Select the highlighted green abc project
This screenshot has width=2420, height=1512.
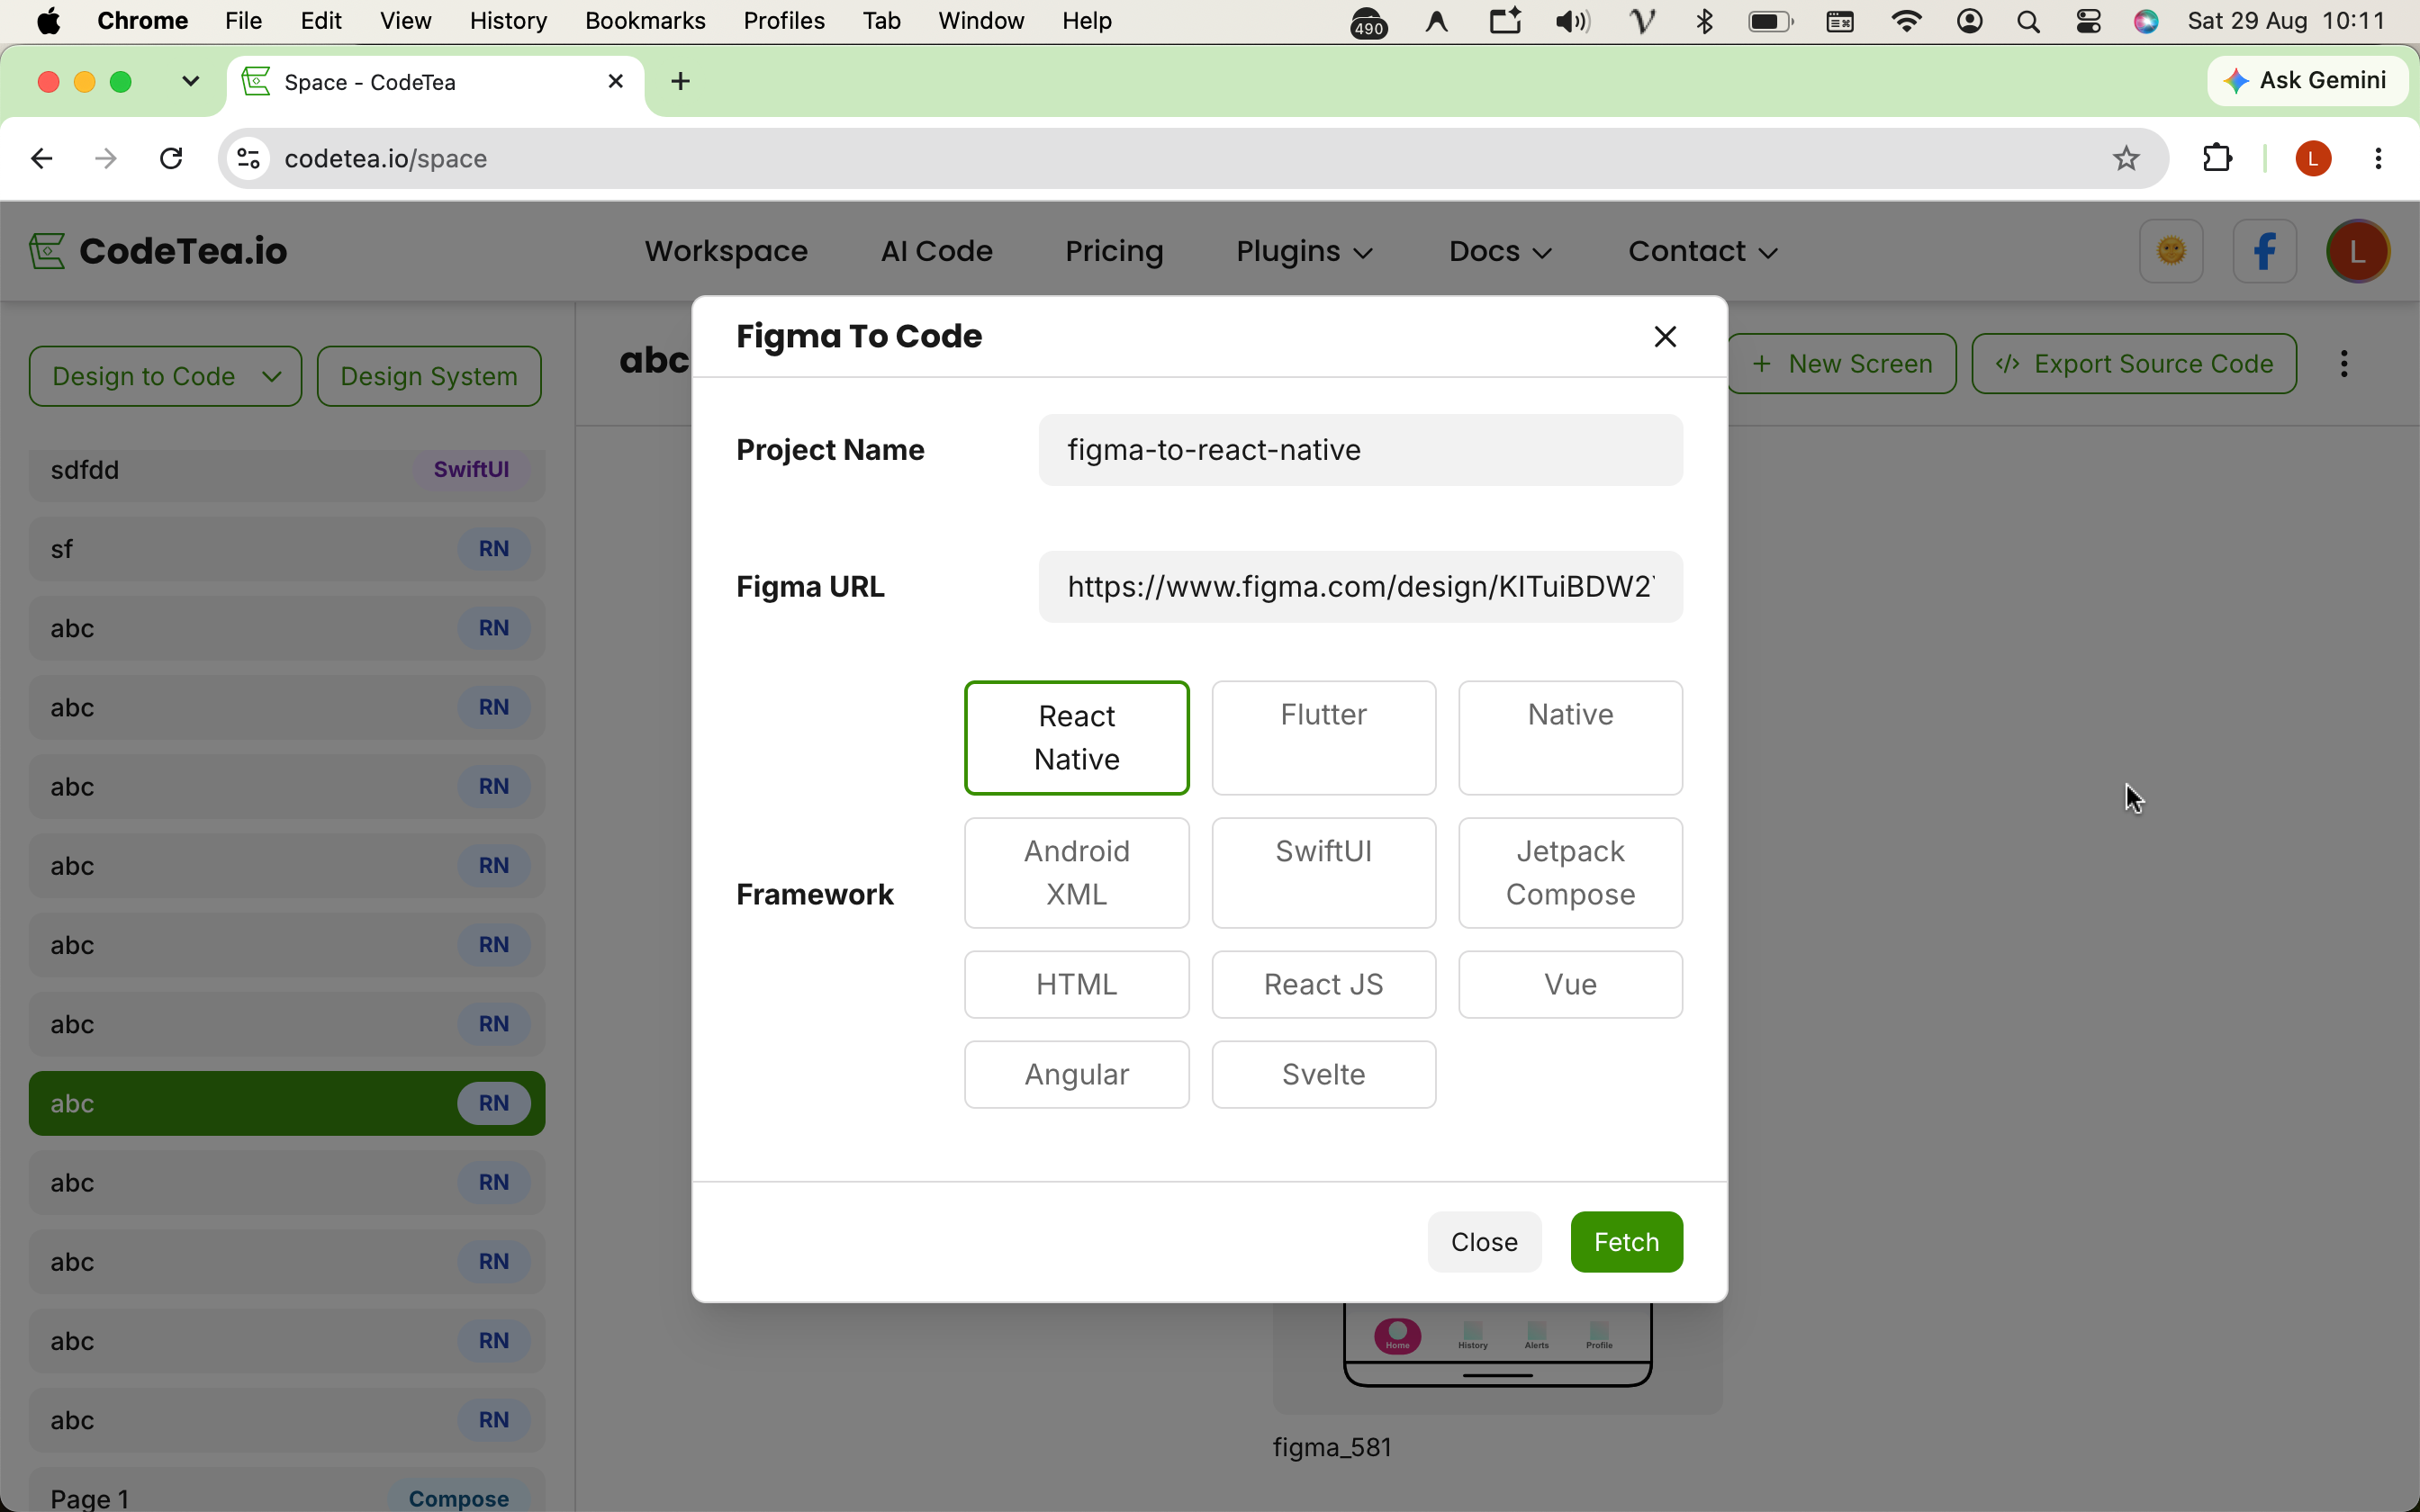point(287,1103)
